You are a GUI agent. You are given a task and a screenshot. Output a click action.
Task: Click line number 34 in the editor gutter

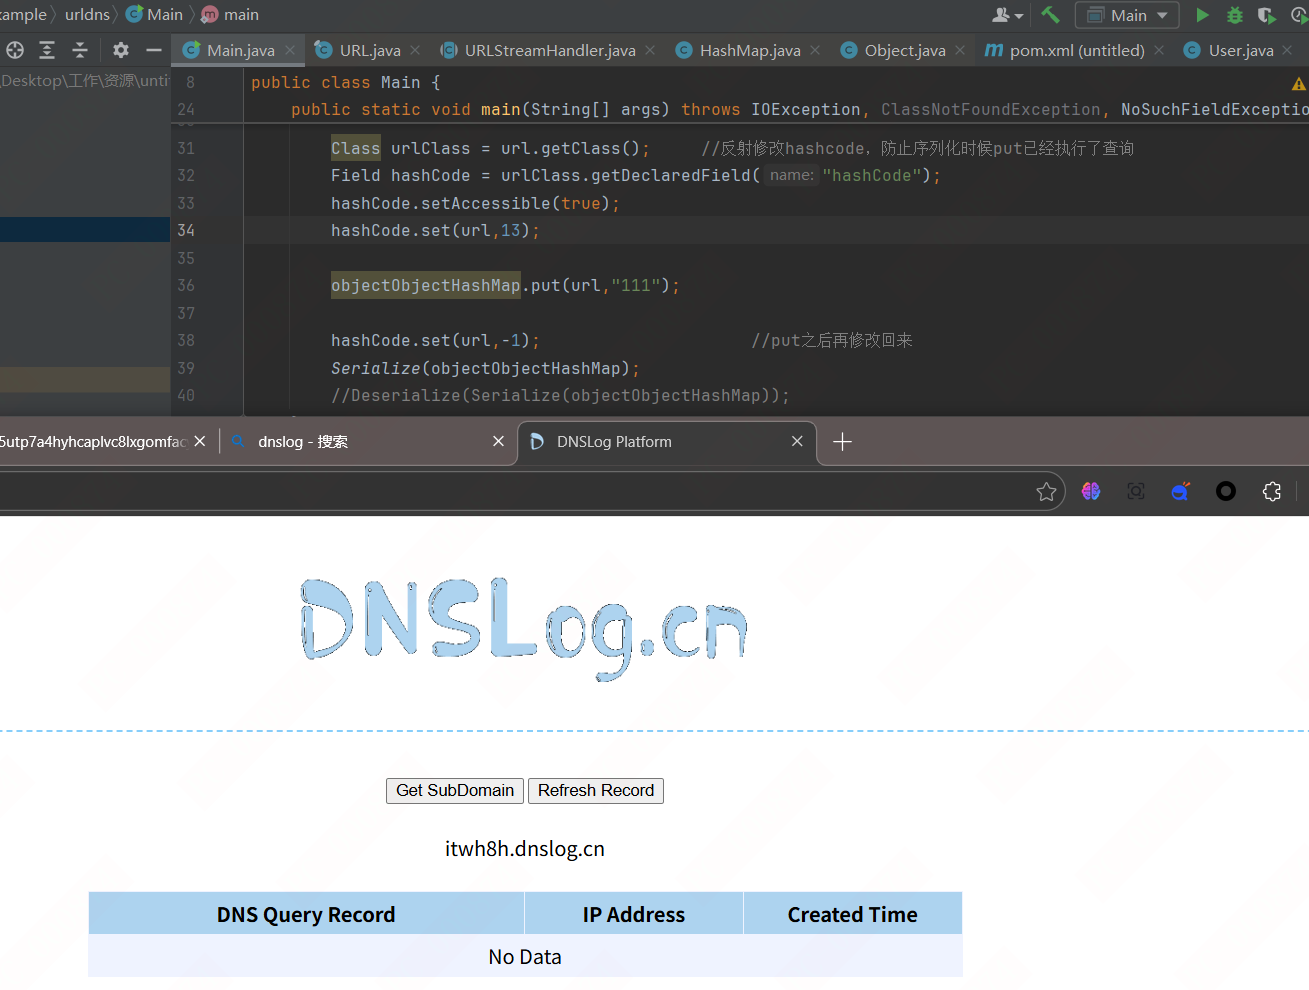pos(186,230)
